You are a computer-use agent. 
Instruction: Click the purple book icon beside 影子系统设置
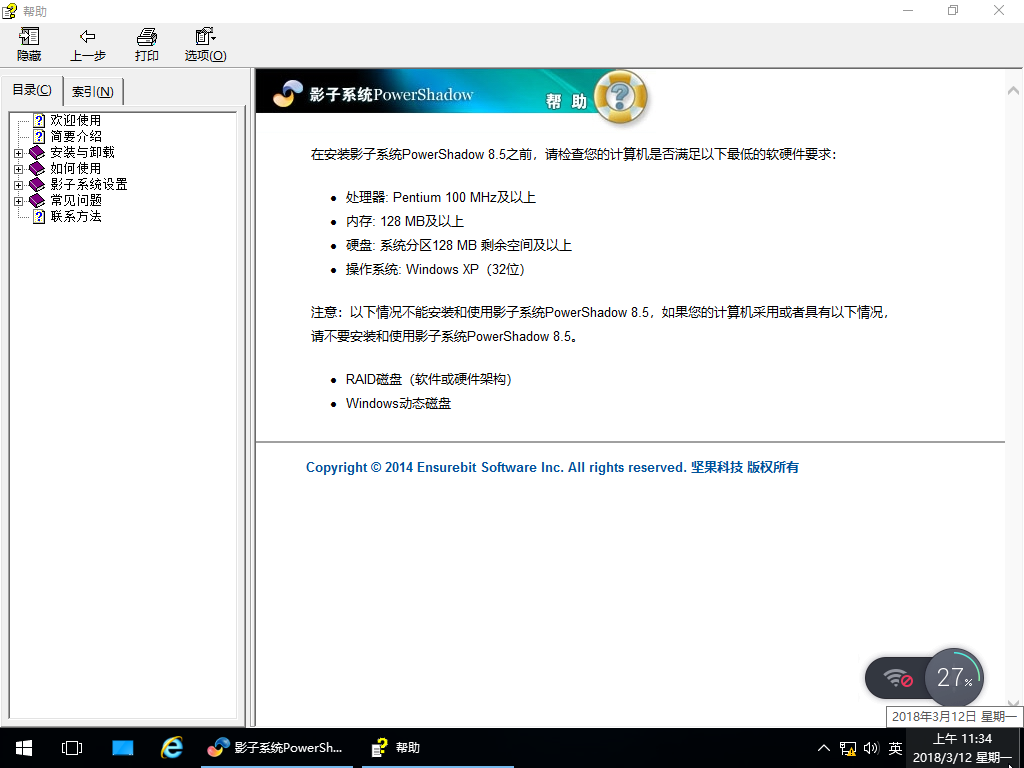click(37, 185)
